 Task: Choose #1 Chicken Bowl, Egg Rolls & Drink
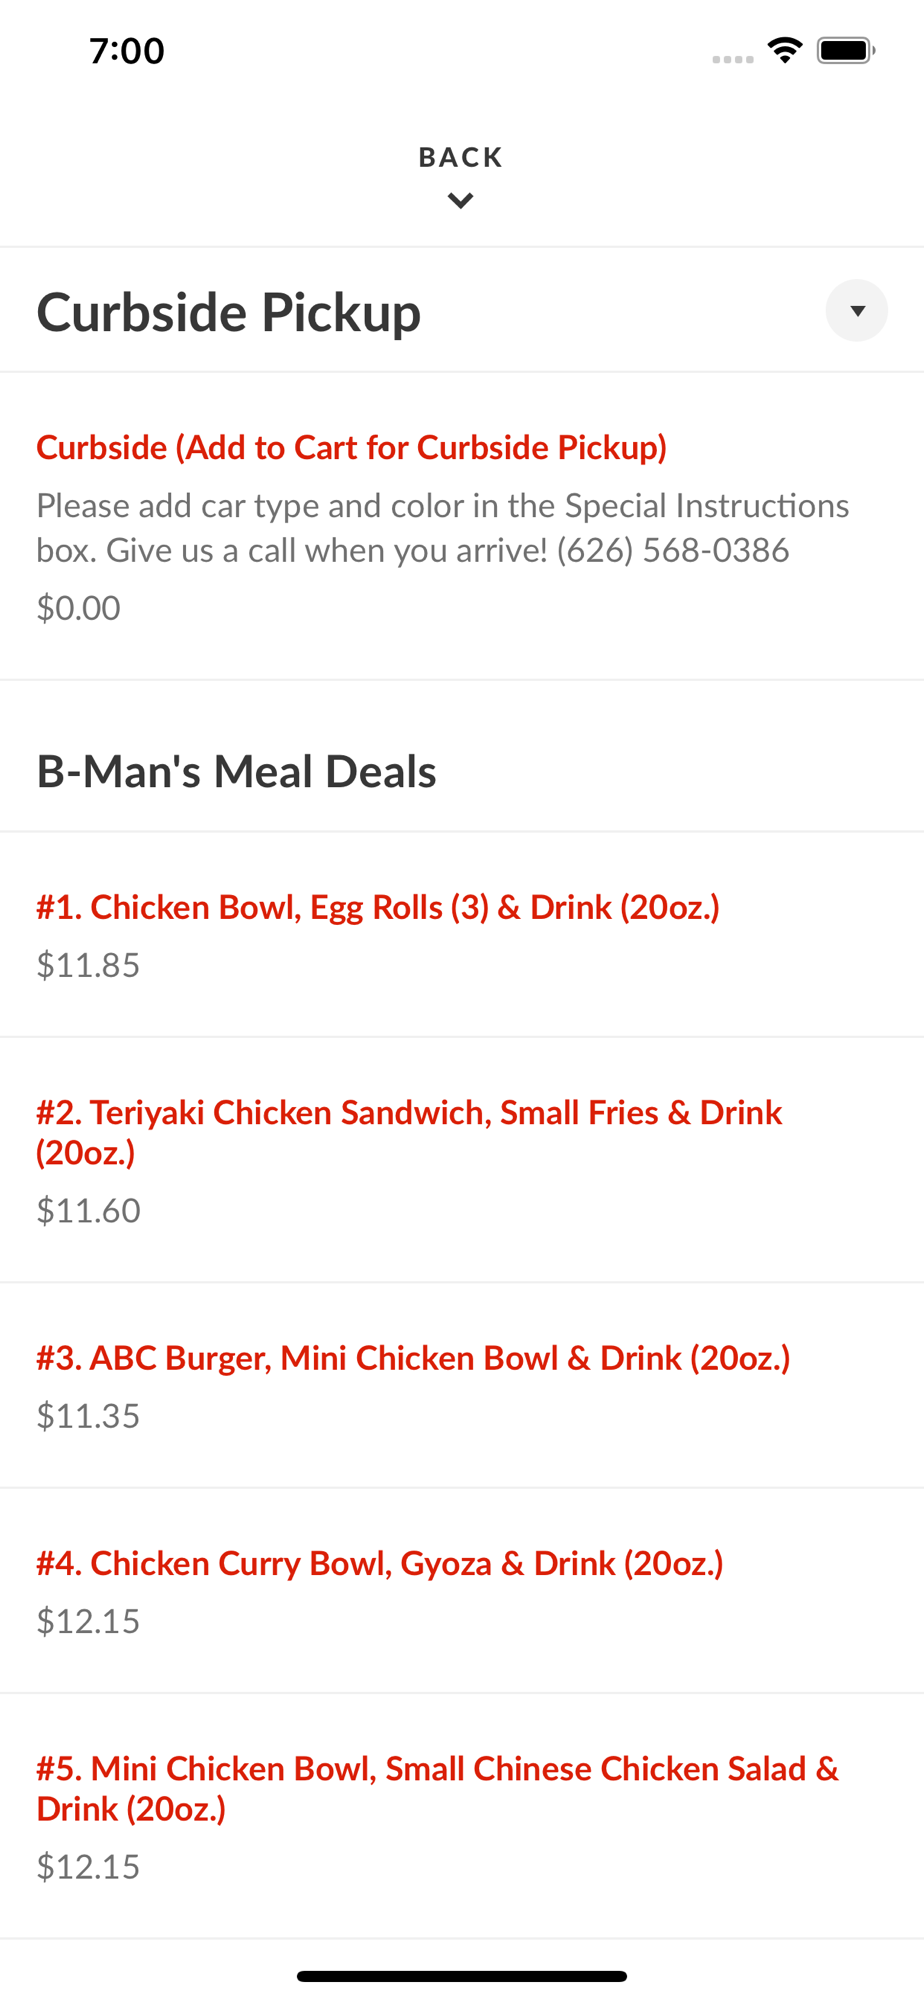pos(378,907)
